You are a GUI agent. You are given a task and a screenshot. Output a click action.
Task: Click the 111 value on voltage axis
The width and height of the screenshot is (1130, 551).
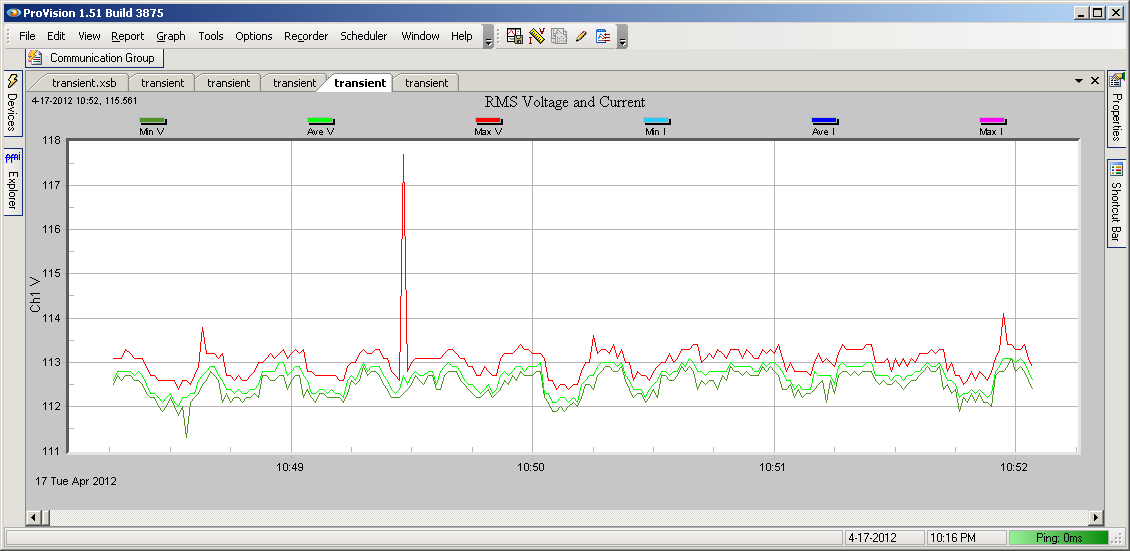tap(53, 452)
